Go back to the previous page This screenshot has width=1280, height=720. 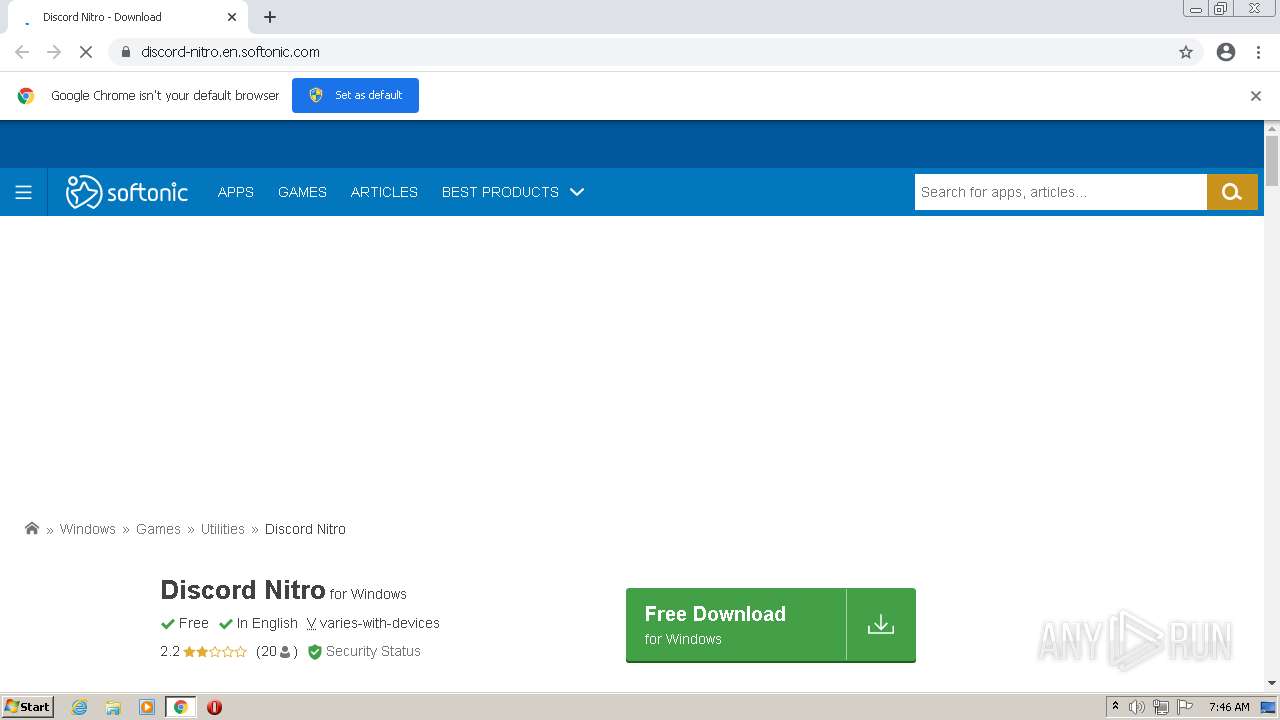[x=22, y=52]
